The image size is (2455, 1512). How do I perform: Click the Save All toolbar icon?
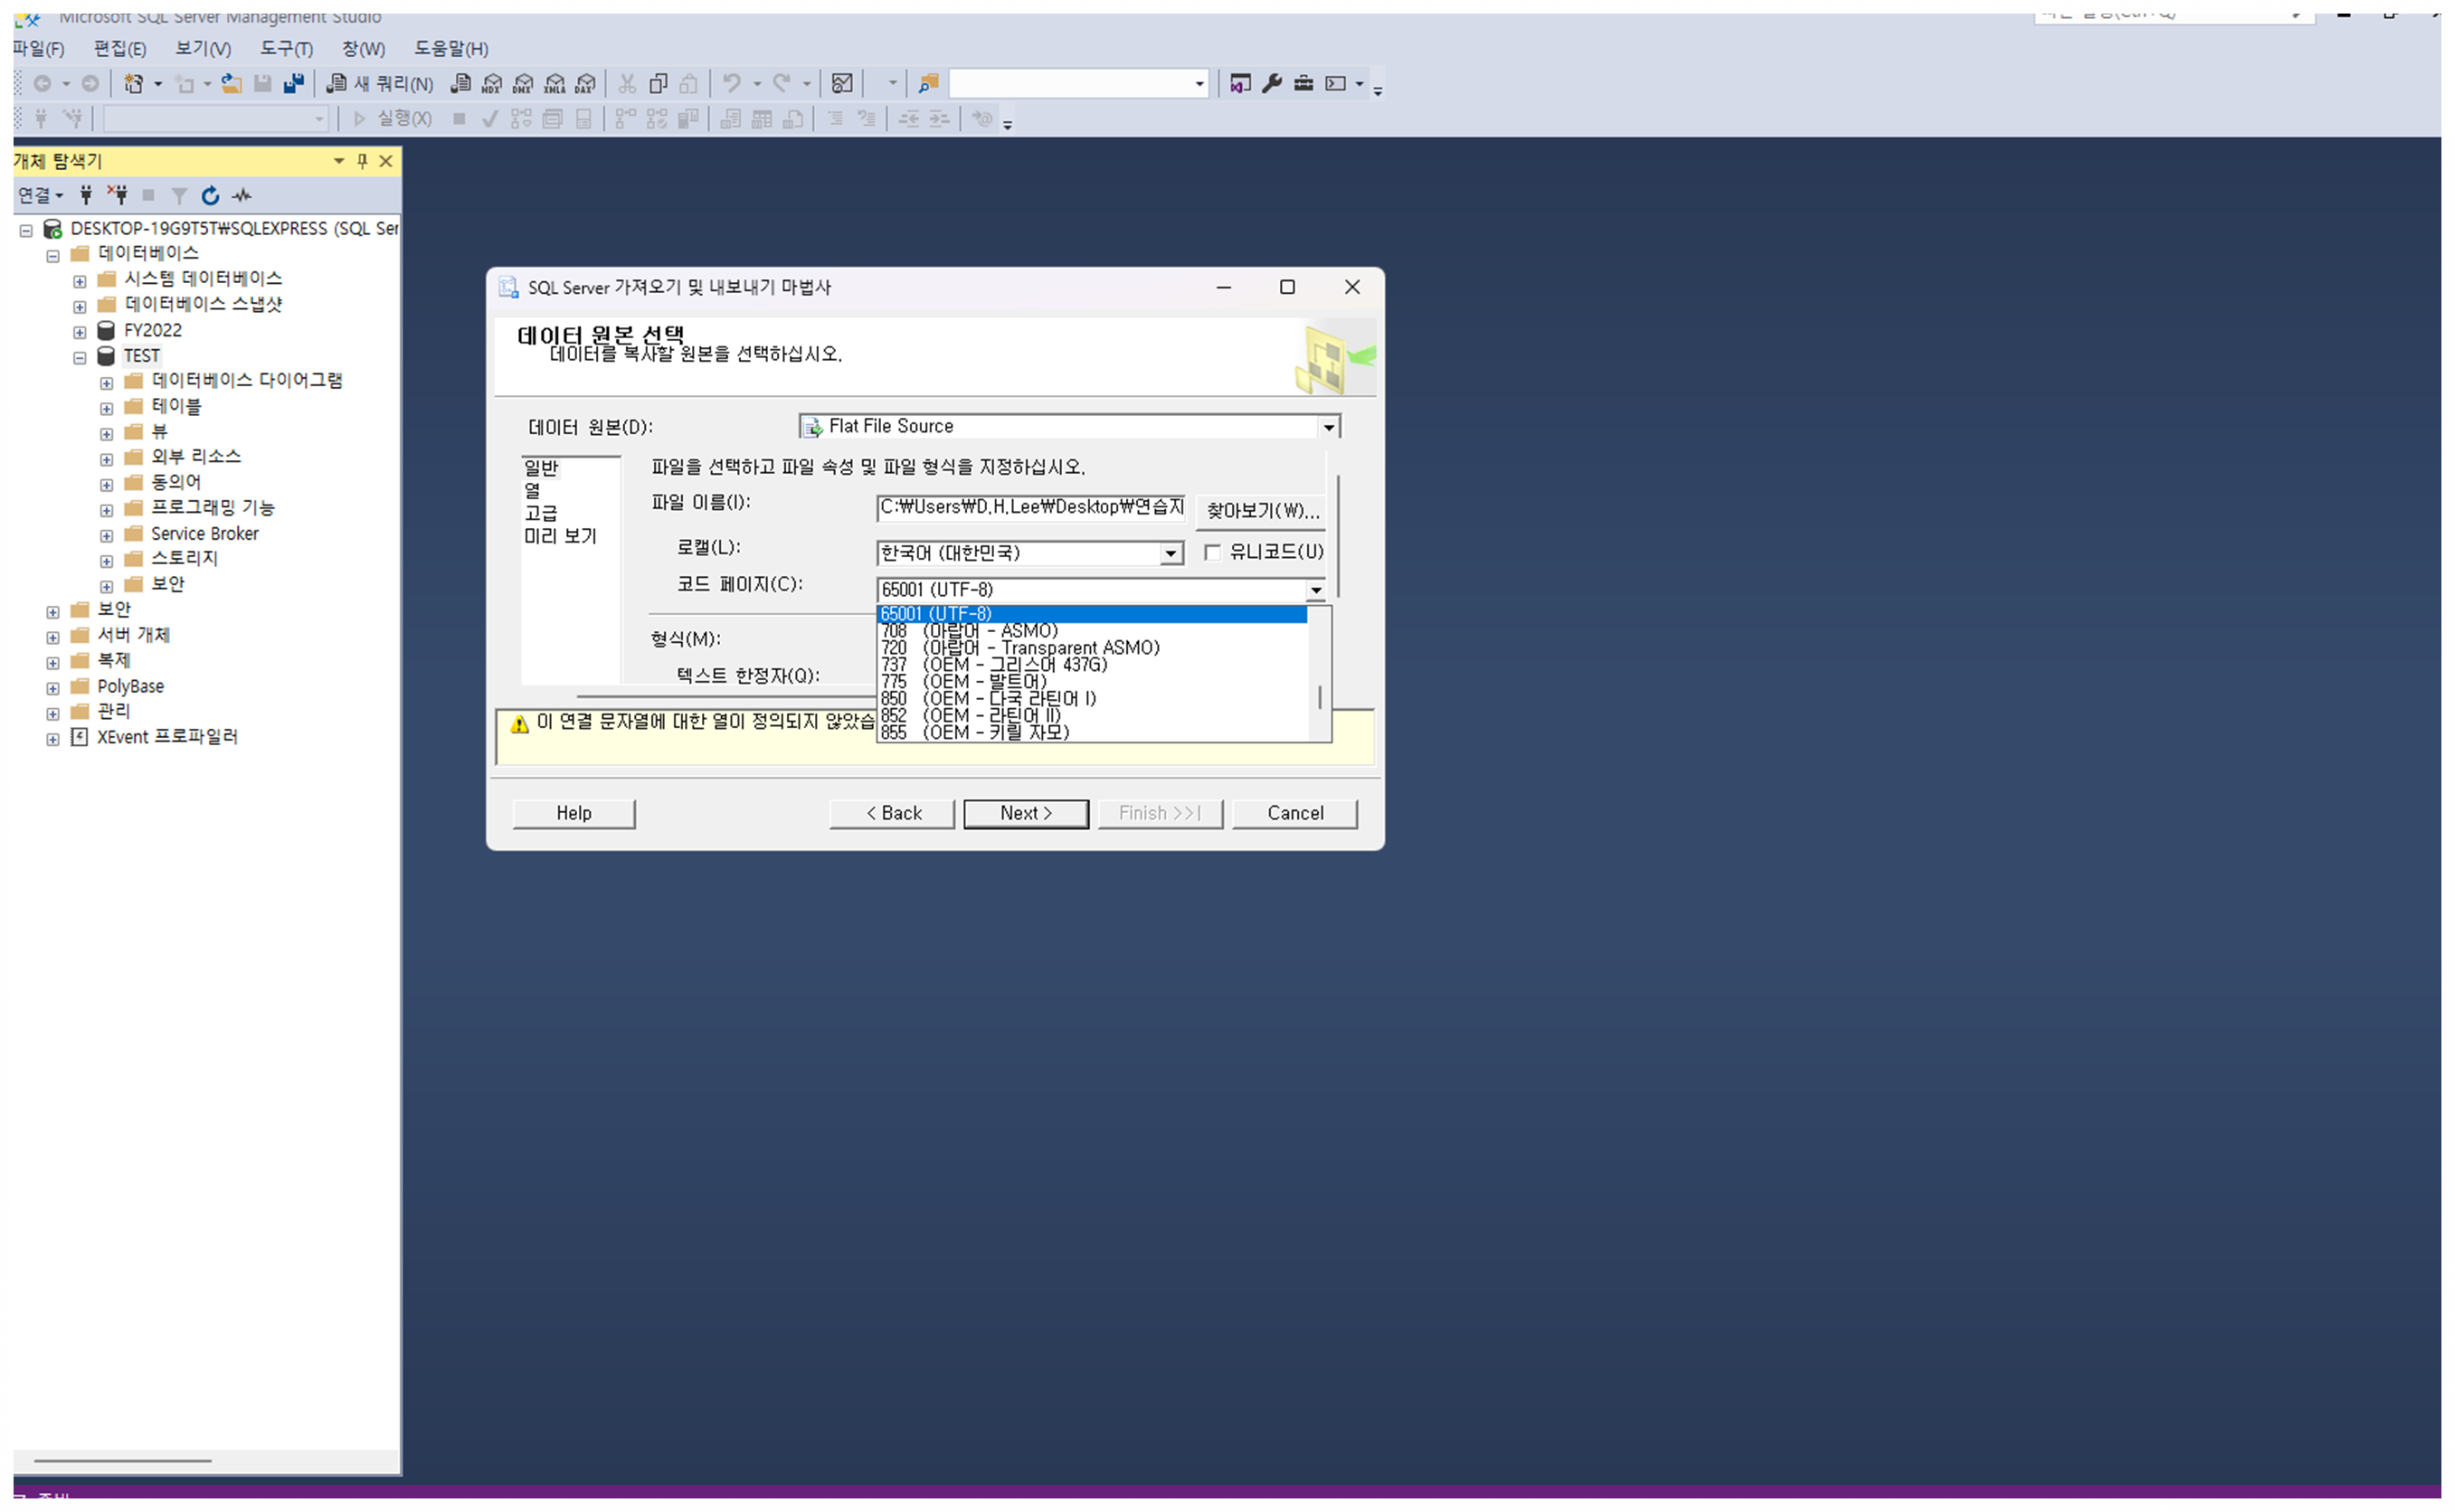294,84
